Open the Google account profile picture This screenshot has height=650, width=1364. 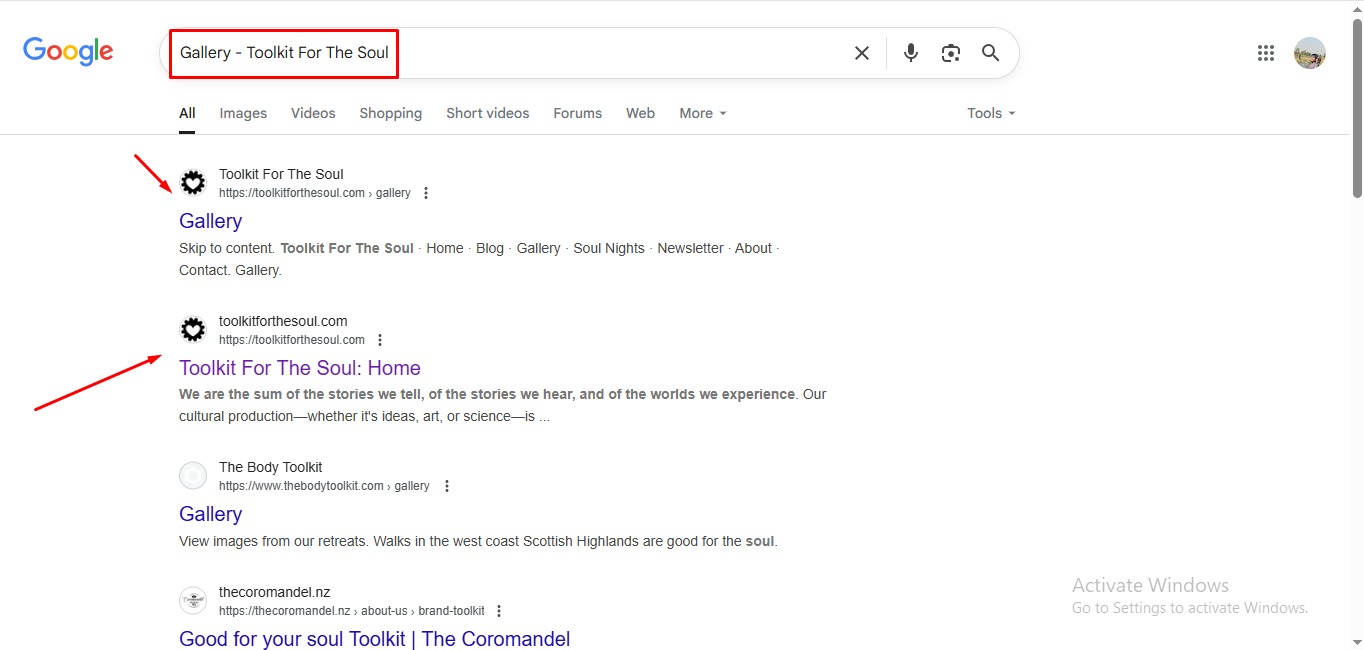1309,53
